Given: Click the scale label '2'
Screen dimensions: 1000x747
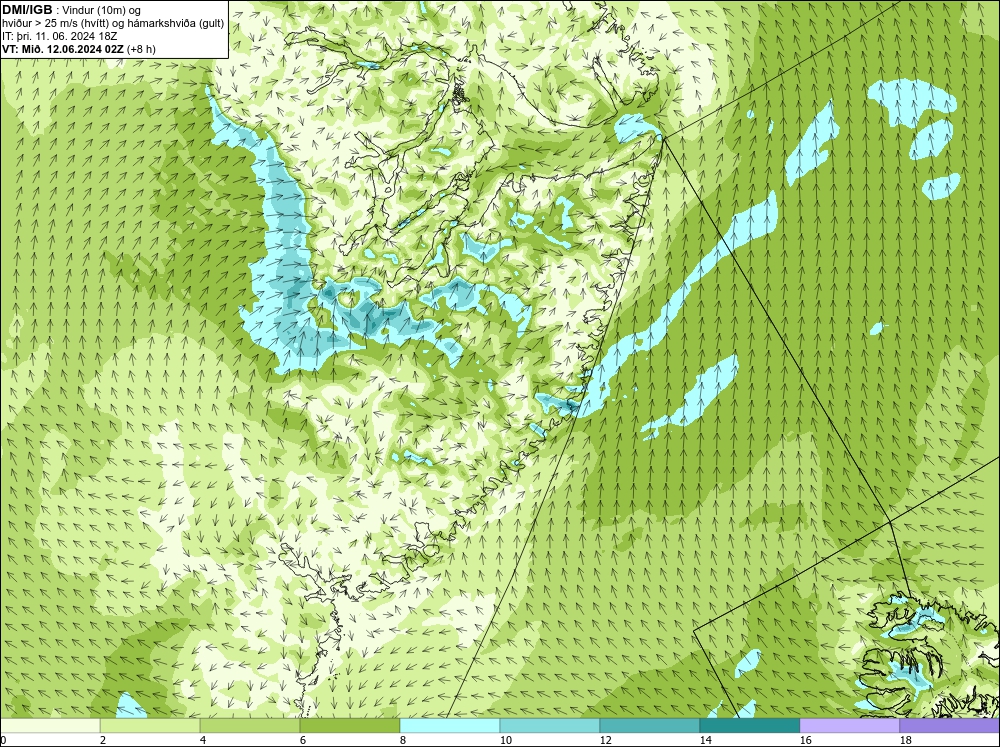Looking at the screenshot, I should click(103, 740).
